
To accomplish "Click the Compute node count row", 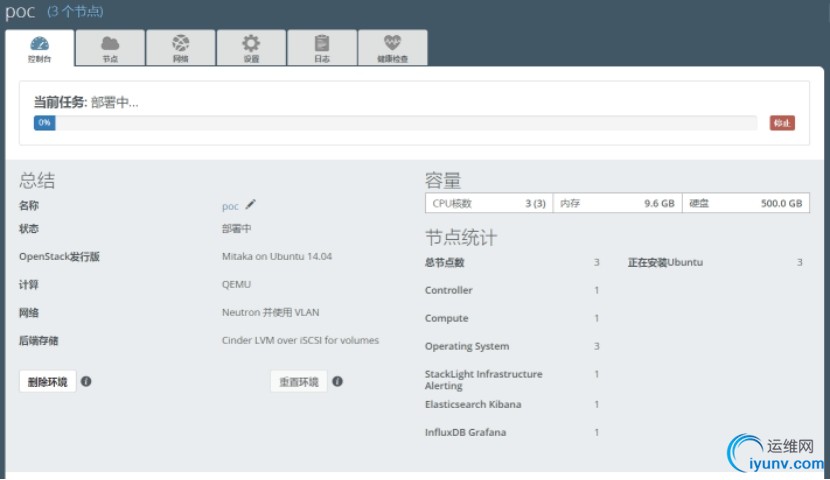I will click(512, 318).
